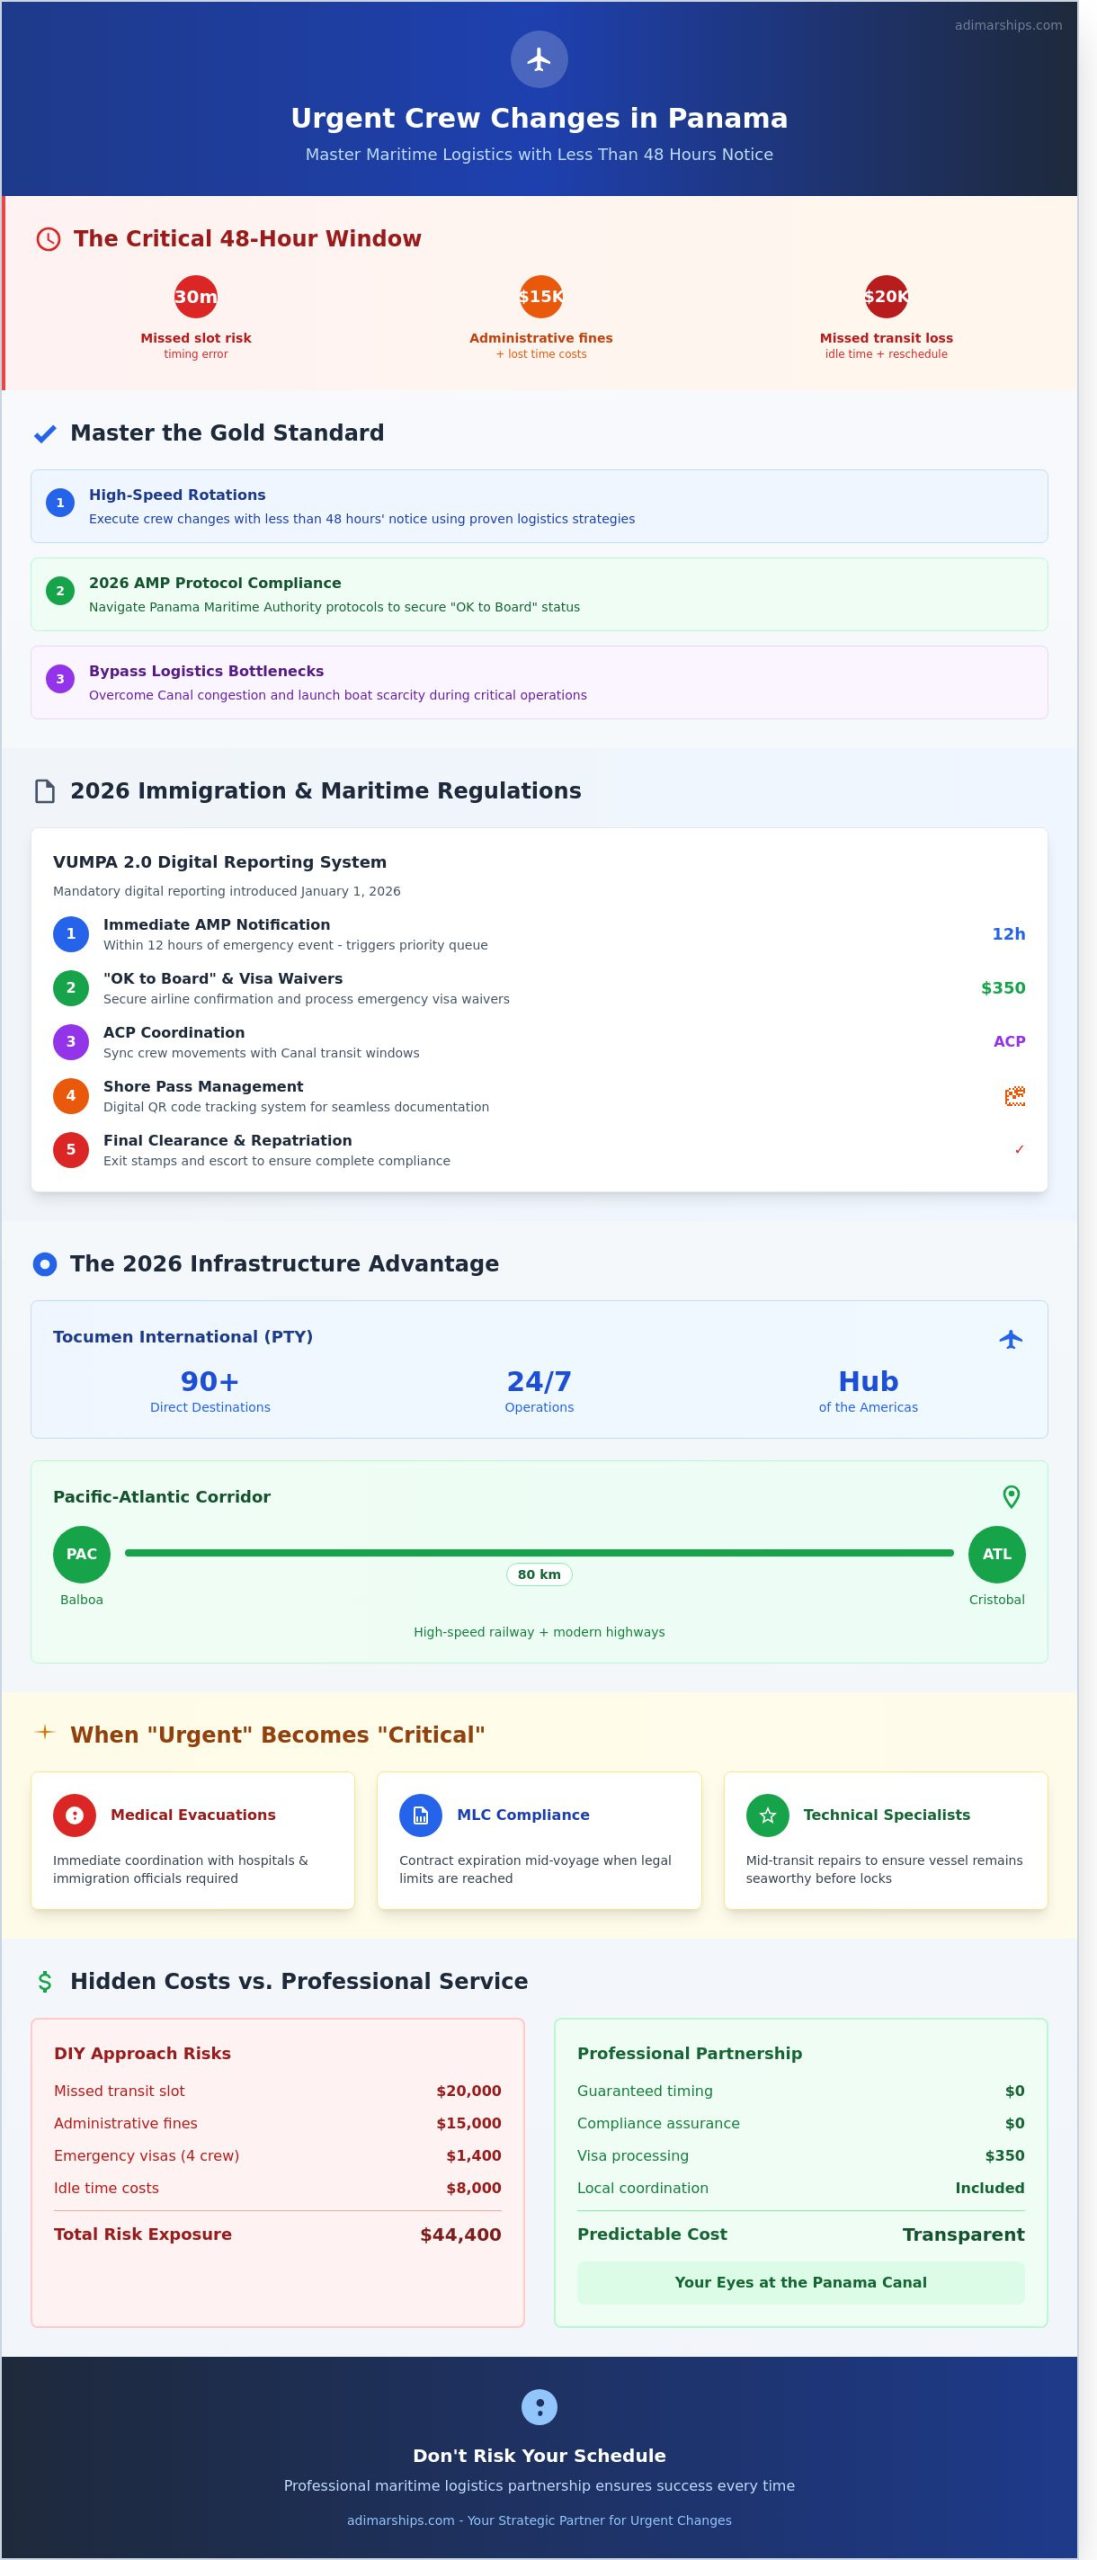Click the blue checkmark beside Master the Gold Standard
The height and width of the screenshot is (2560, 1097).
pos(45,434)
